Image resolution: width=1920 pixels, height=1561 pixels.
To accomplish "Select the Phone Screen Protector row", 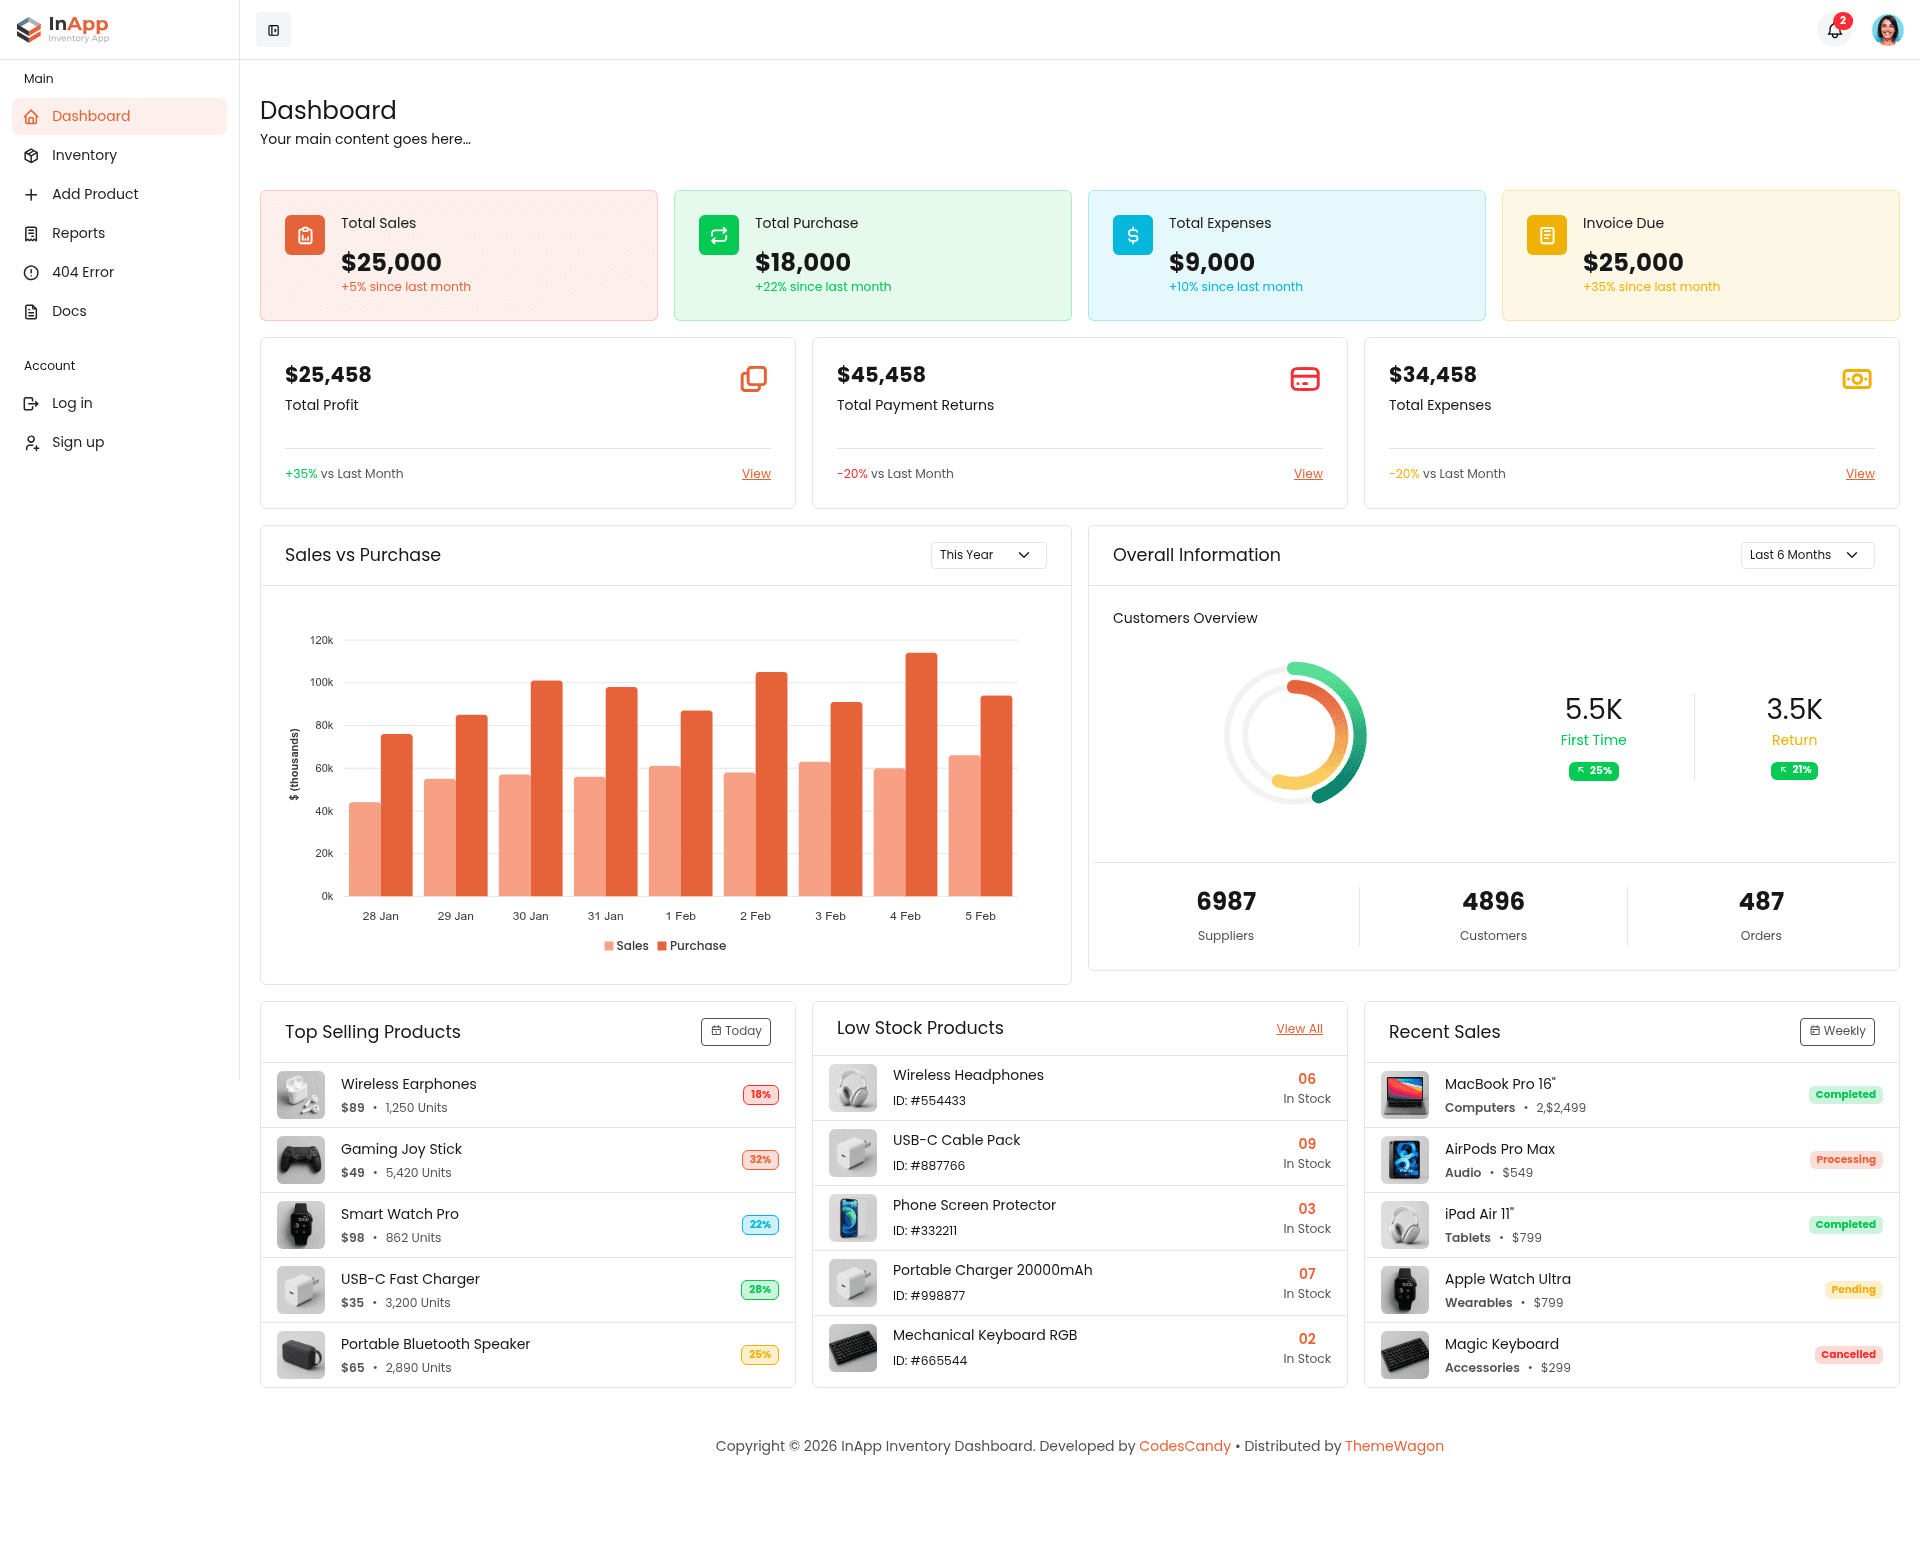I will click(x=1080, y=1218).
